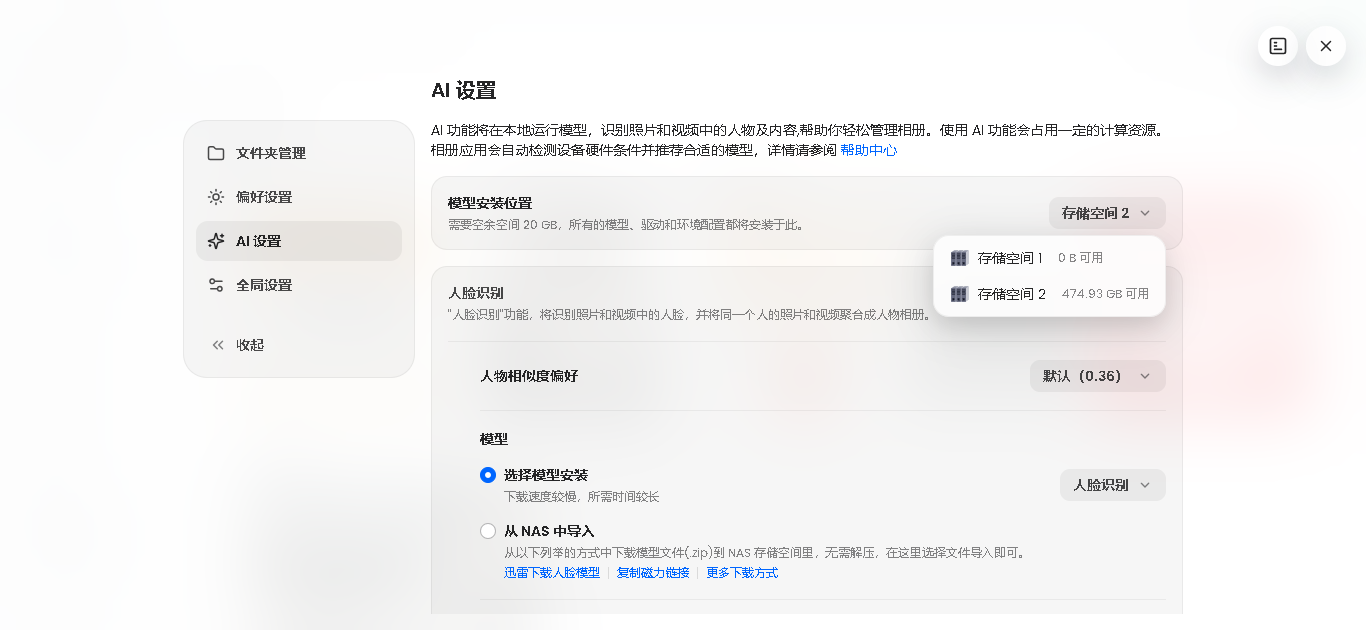Click the 模型安装位置 heading text
Image resolution: width=1366 pixels, height=630 pixels.
tap(490, 203)
